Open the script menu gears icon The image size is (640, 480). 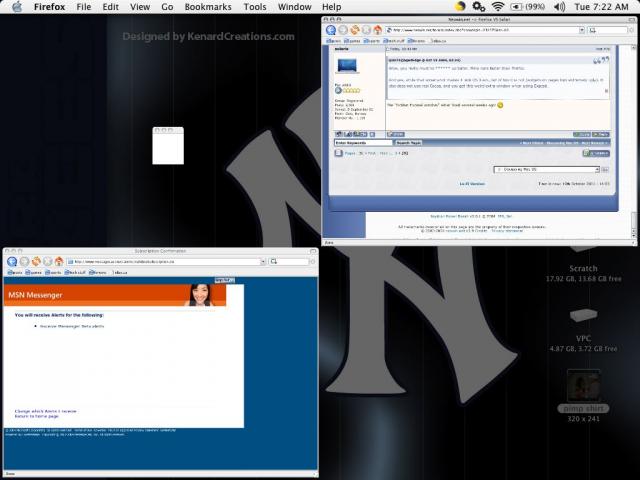click(478, 7)
